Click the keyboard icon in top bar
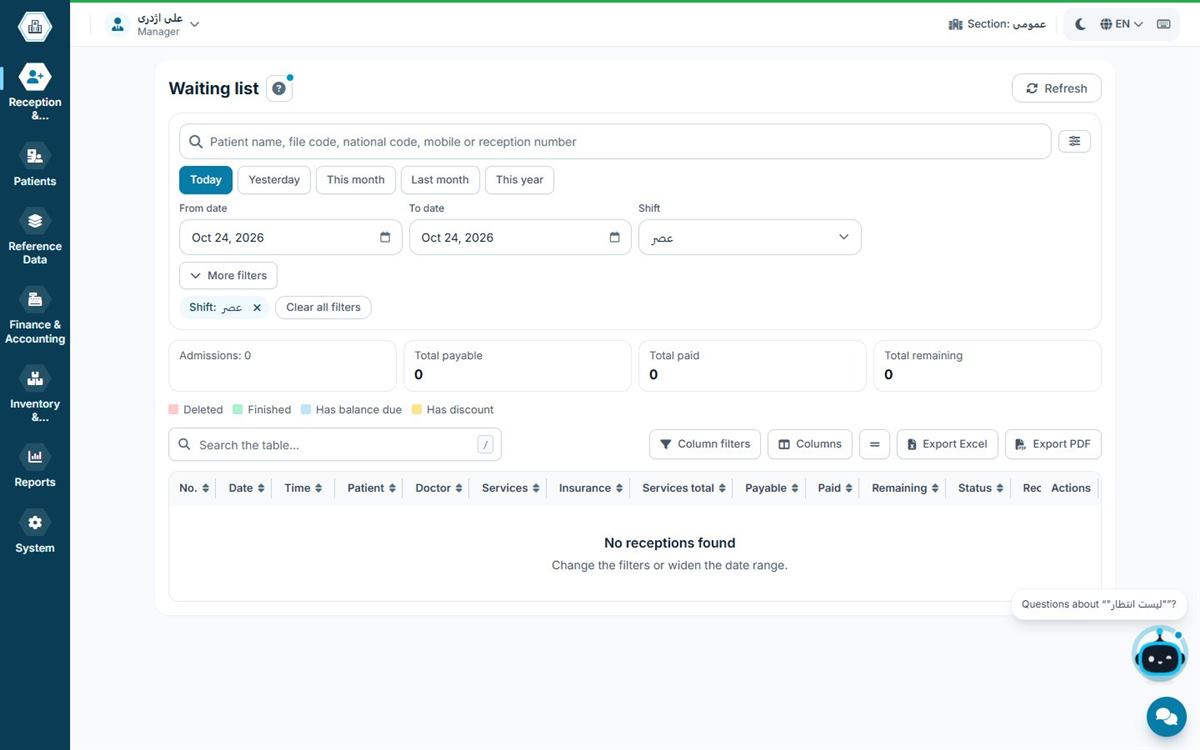The image size is (1200, 750). (x=1164, y=24)
